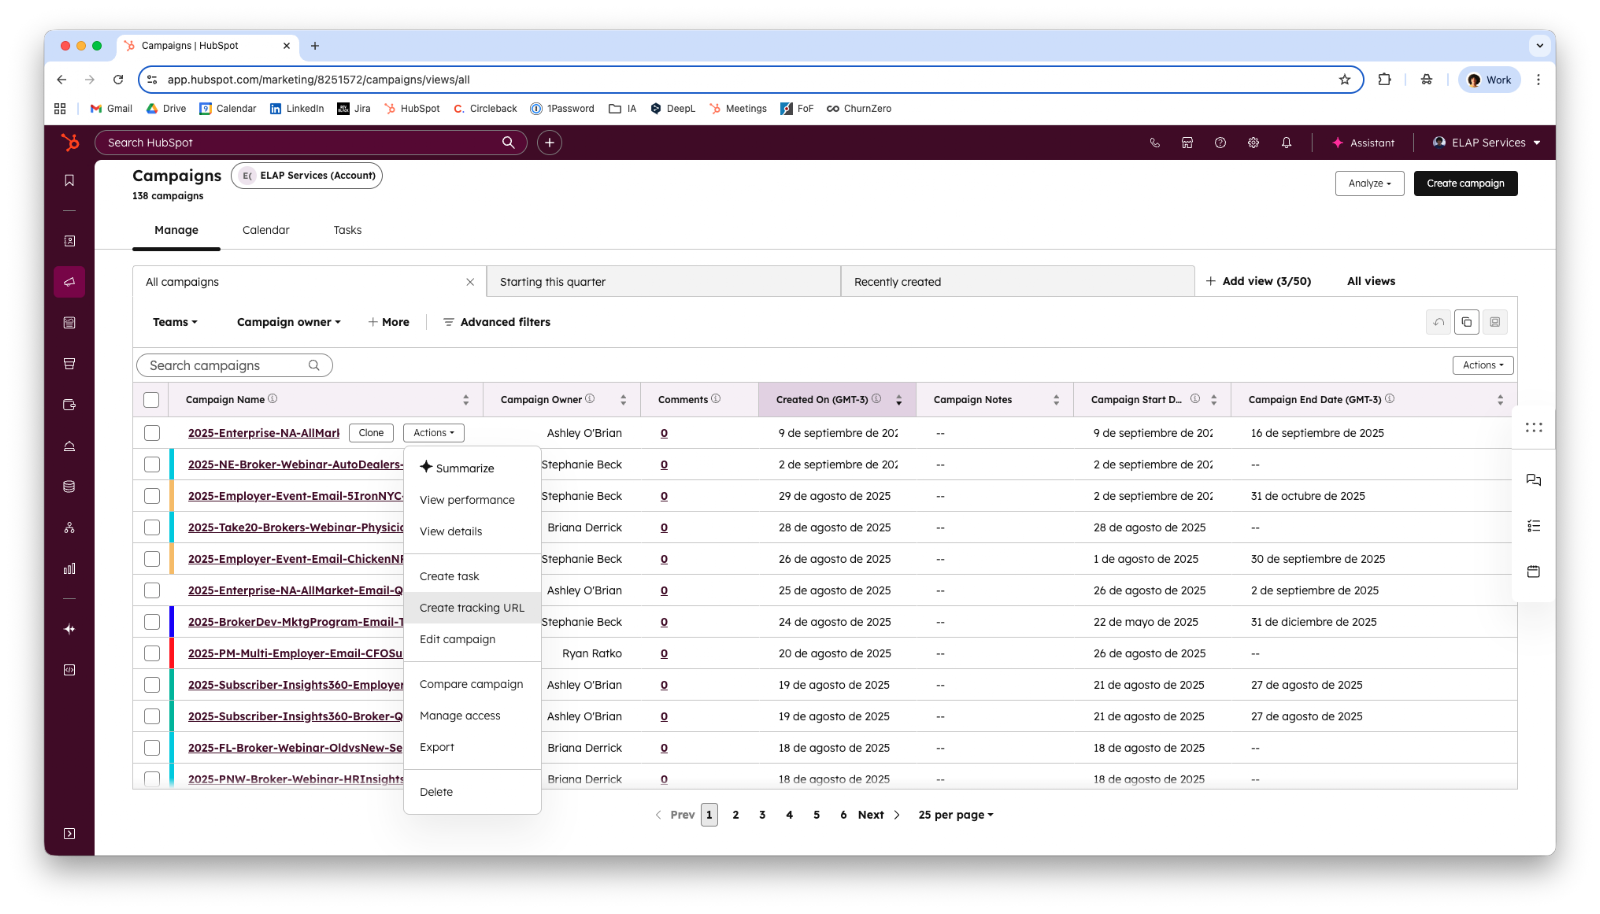The width and height of the screenshot is (1600, 914).
Task: Open the help question mark icon
Action: 1220,143
